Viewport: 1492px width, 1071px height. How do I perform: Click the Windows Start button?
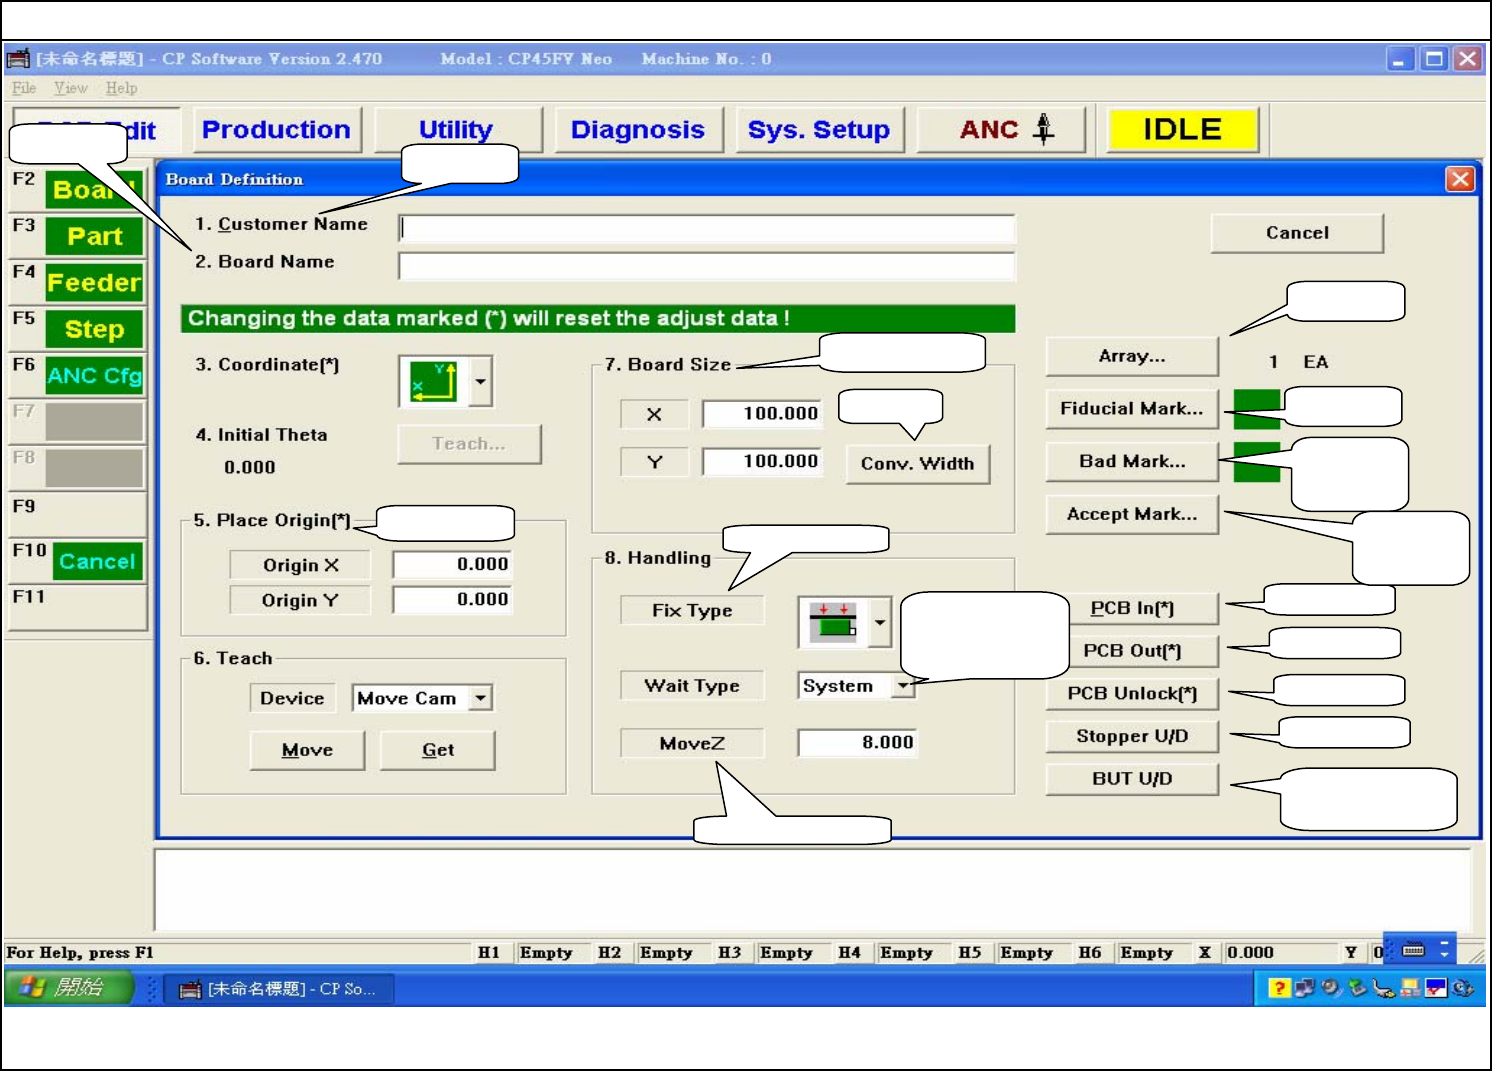(x=68, y=988)
